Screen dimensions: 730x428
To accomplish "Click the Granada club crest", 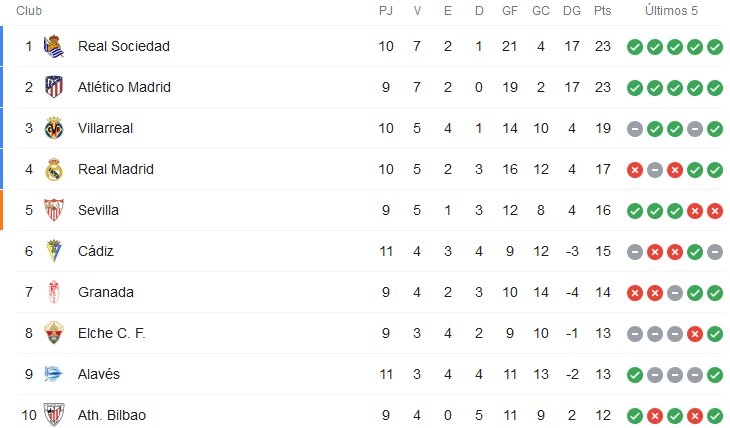I will point(54,292).
